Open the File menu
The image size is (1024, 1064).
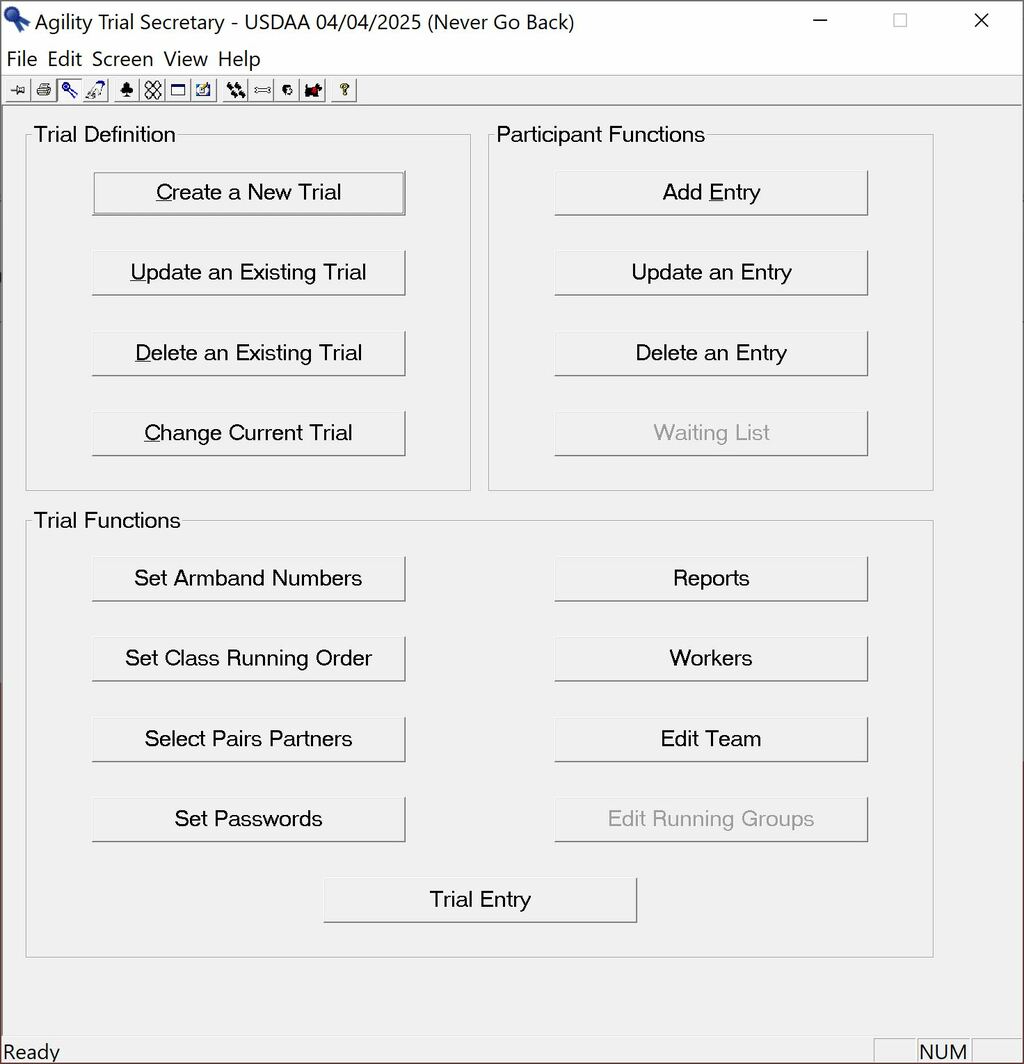(x=21, y=59)
